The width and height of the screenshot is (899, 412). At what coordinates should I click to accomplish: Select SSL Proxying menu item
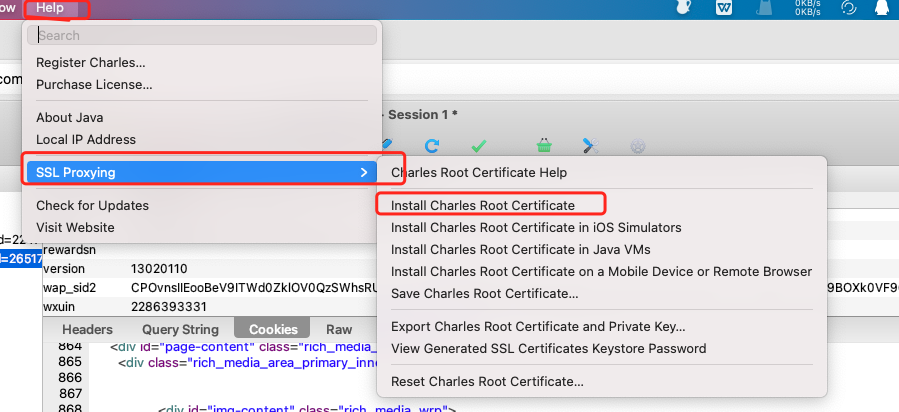(x=202, y=172)
